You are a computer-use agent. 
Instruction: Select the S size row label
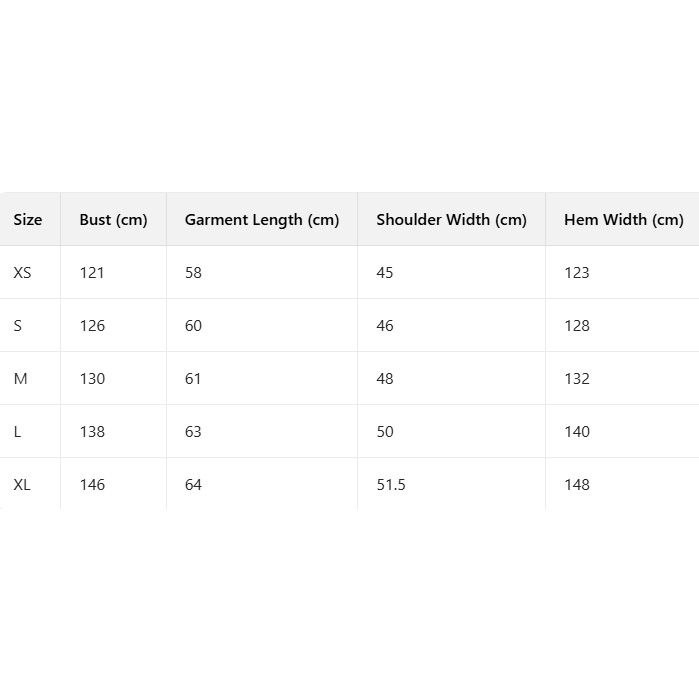coord(18,326)
